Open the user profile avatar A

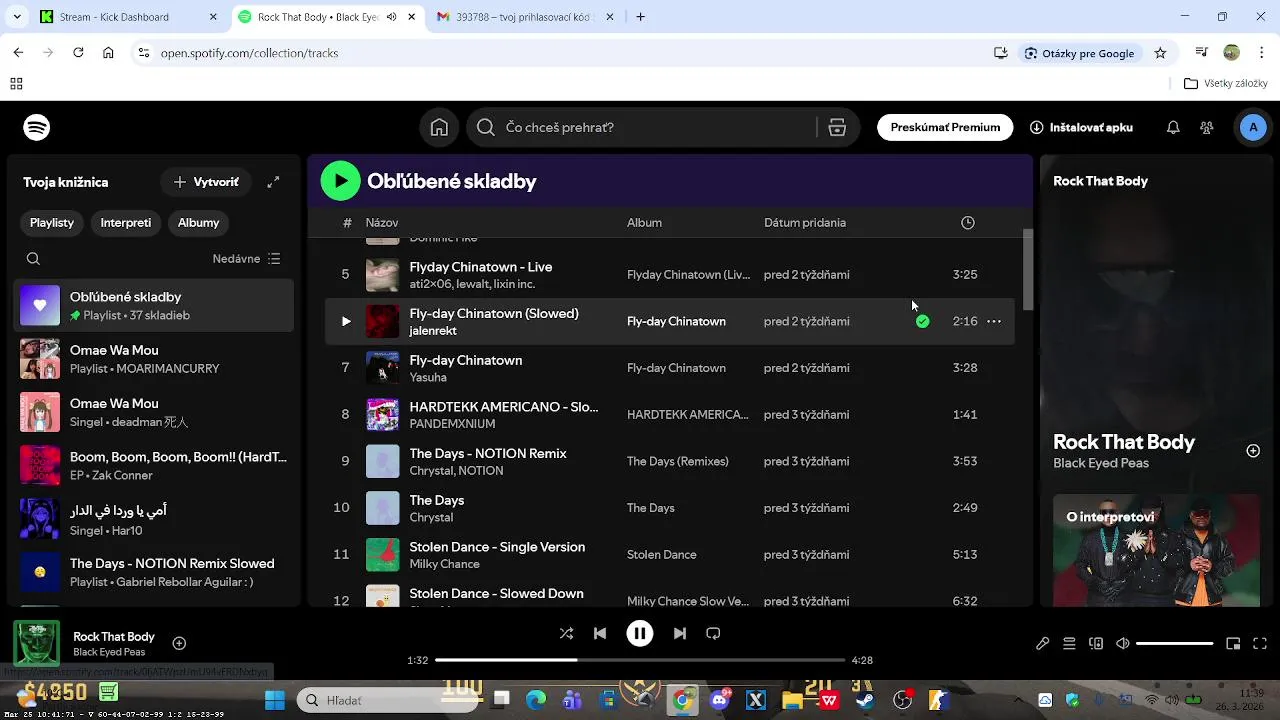click(1253, 127)
